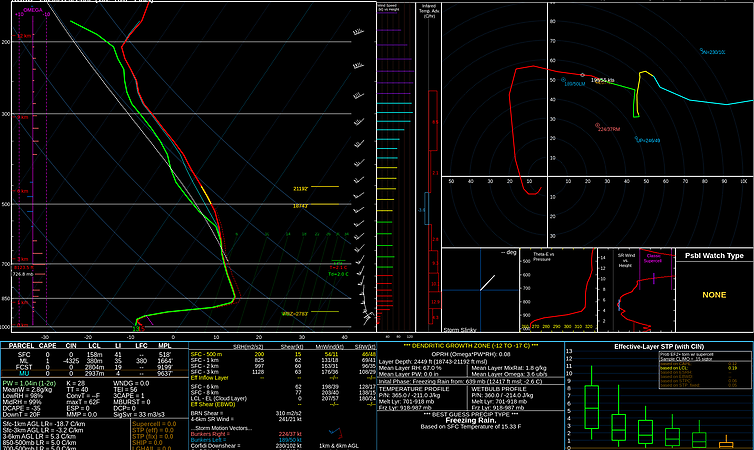The image size is (754, 450).
Task: Open the SR Wind vs Height inset
Action: coord(636,290)
